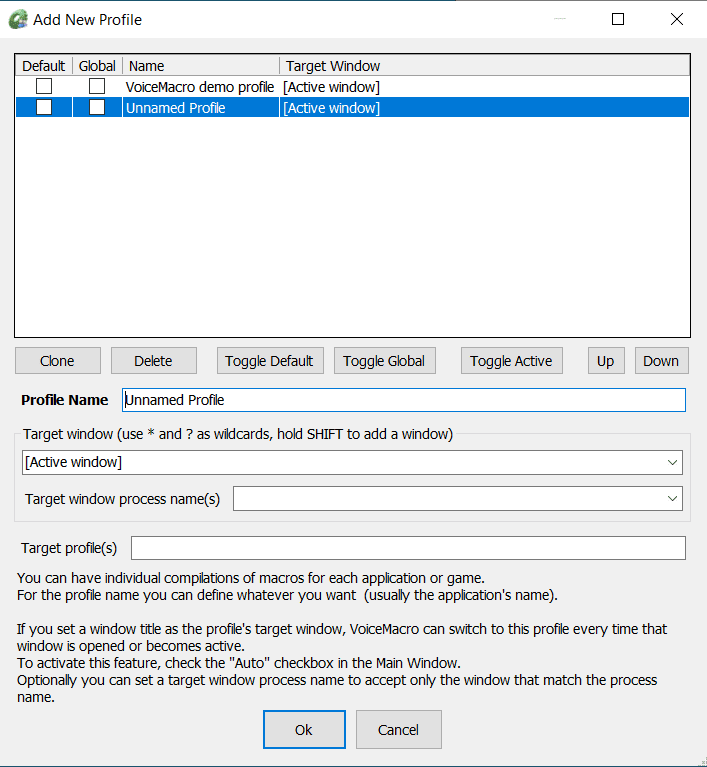Click the Target Window column header
The image size is (707, 767).
tap(484, 66)
